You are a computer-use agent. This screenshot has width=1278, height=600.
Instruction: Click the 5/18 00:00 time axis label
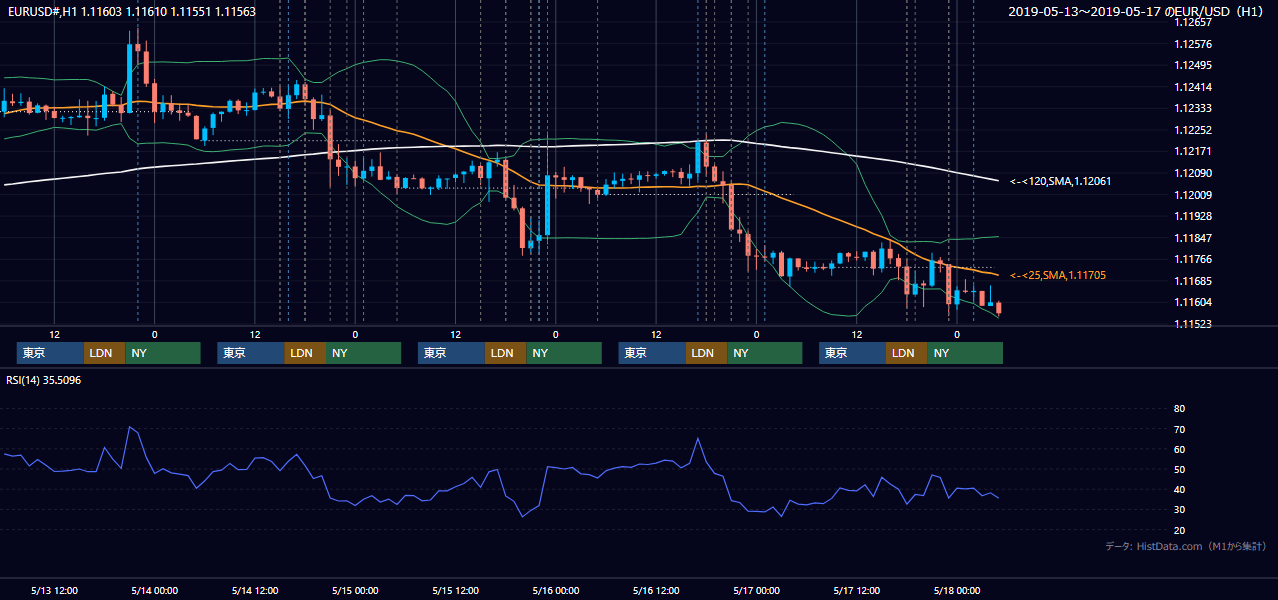point(957,590)
